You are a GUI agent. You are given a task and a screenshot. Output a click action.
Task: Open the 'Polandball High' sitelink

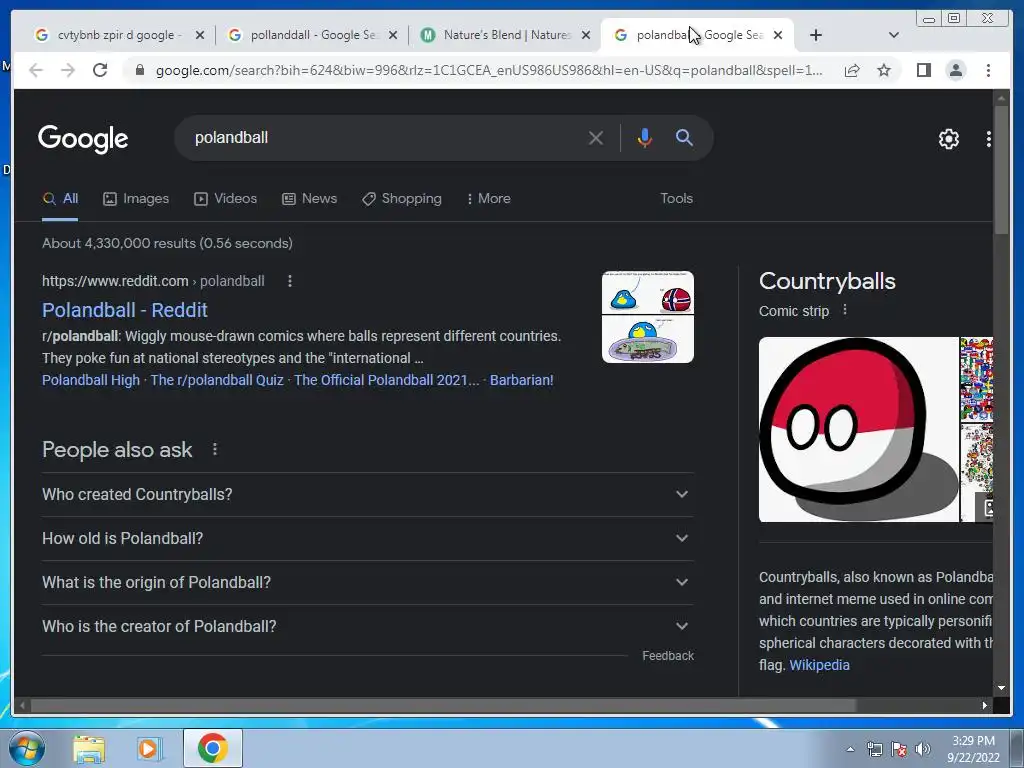pos(91,380)
